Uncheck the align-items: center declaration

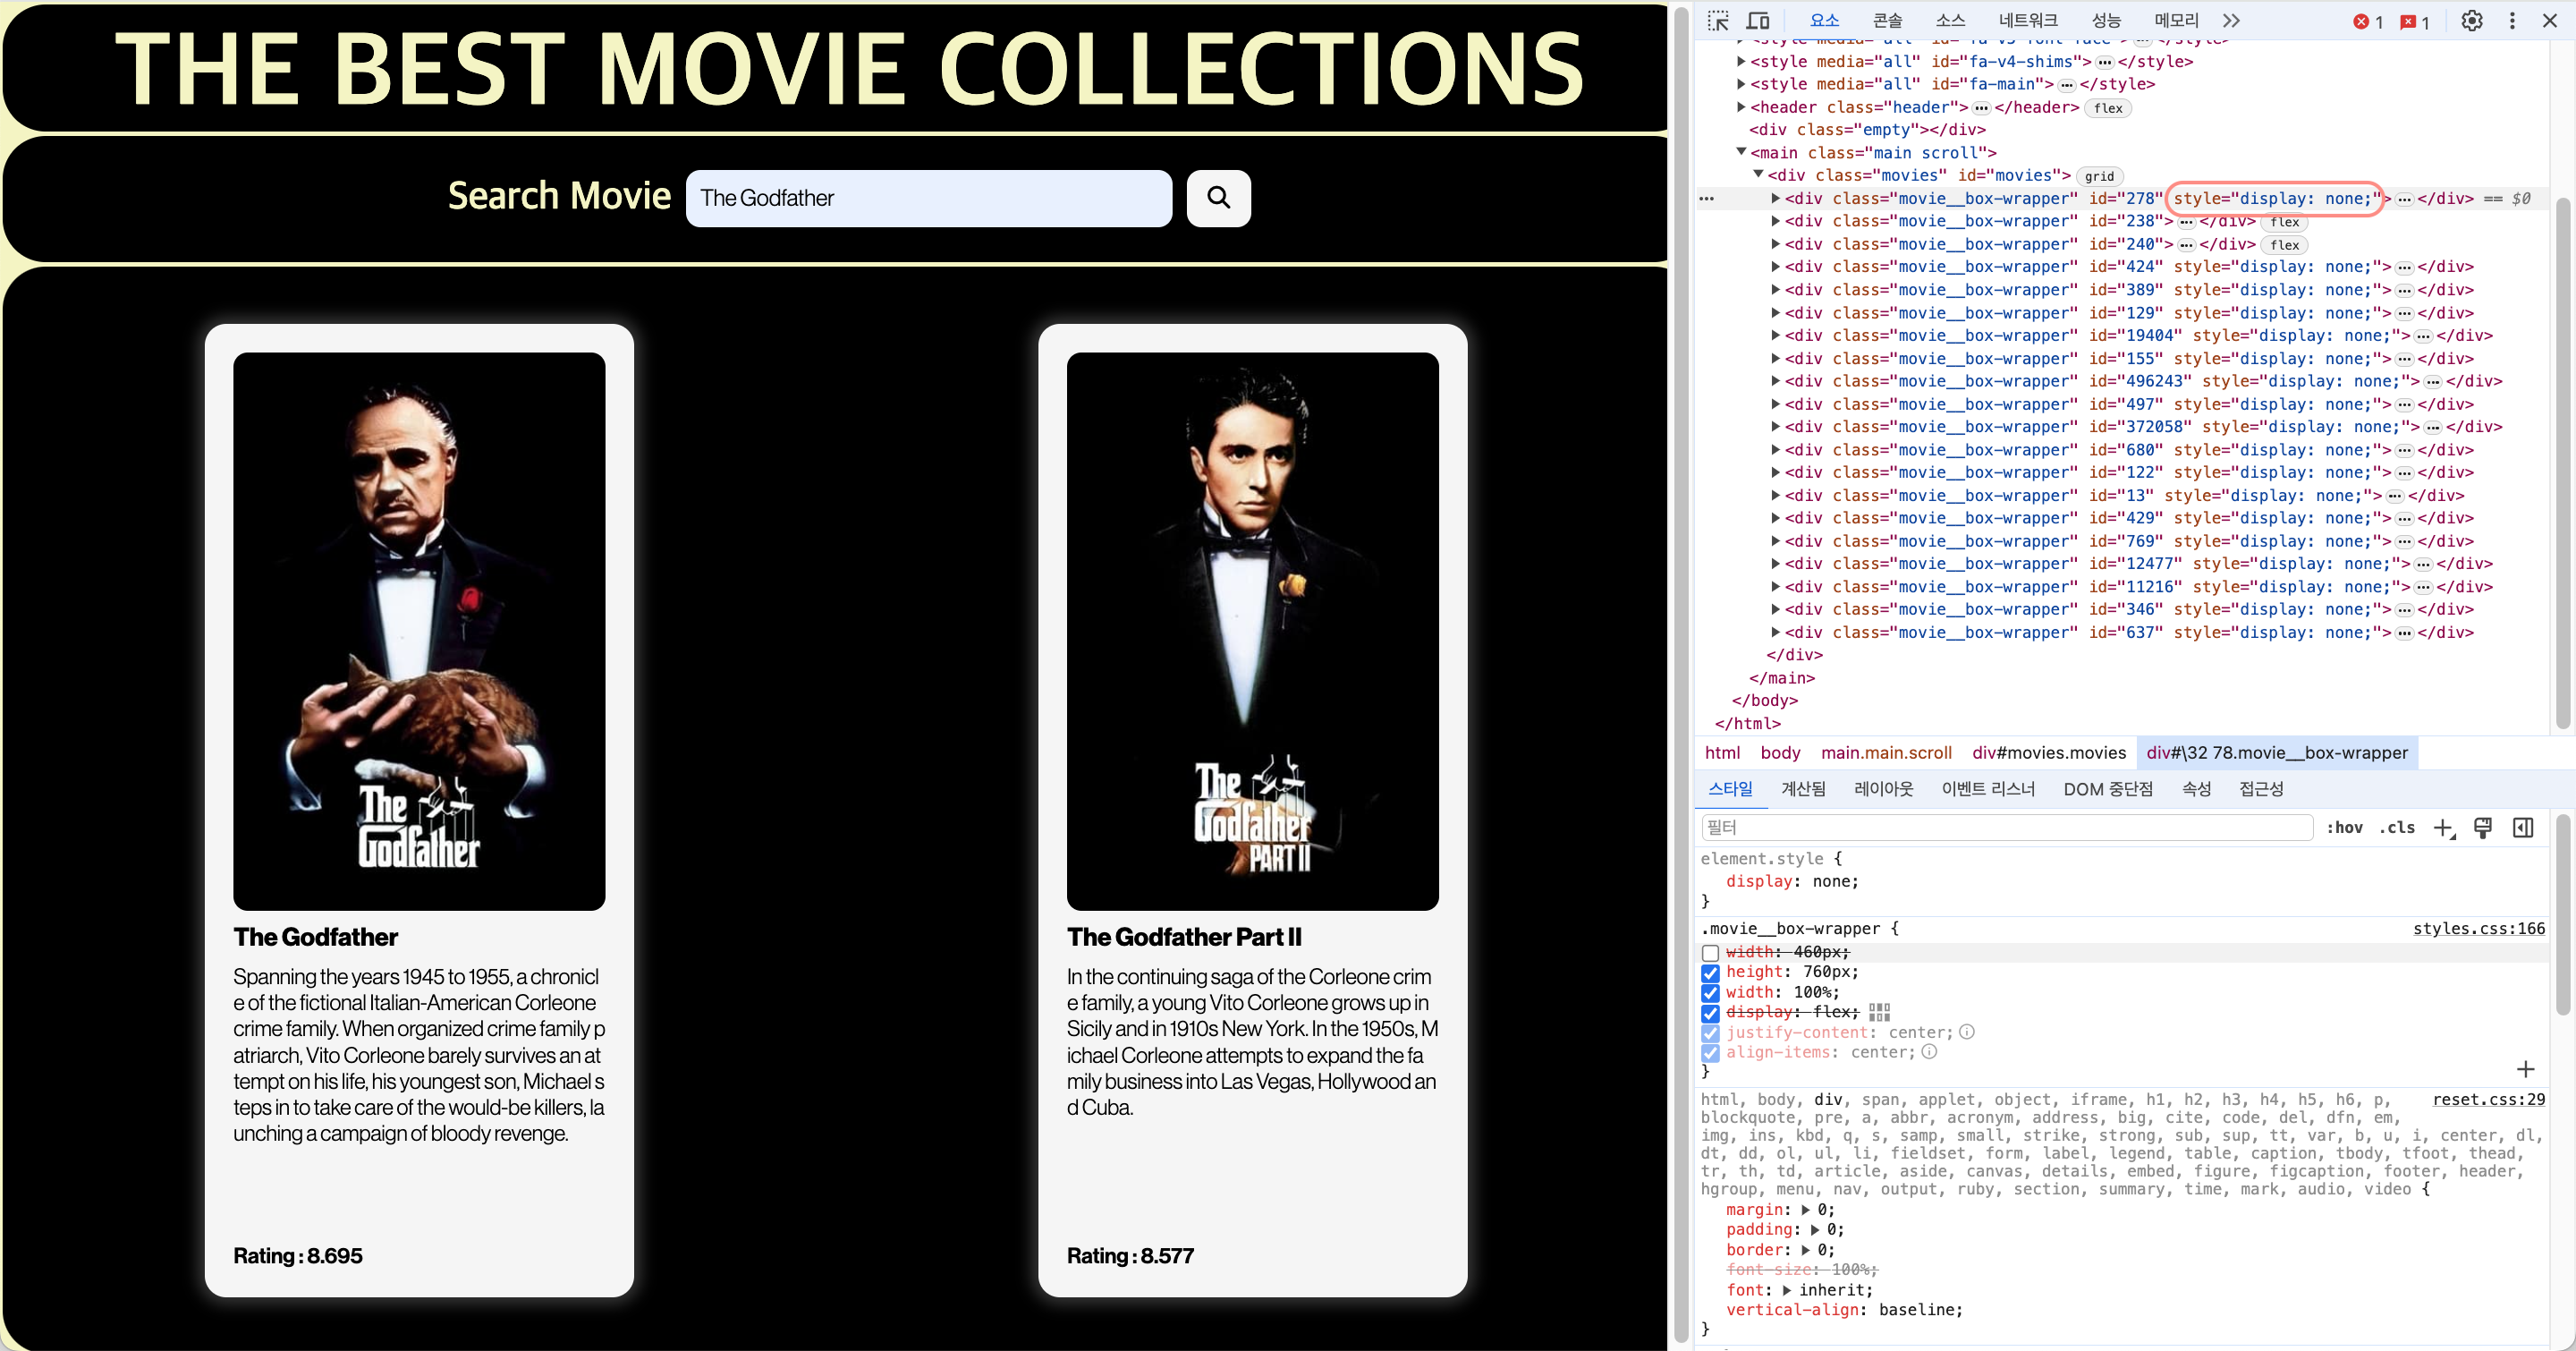[x=1710, y=1053]
